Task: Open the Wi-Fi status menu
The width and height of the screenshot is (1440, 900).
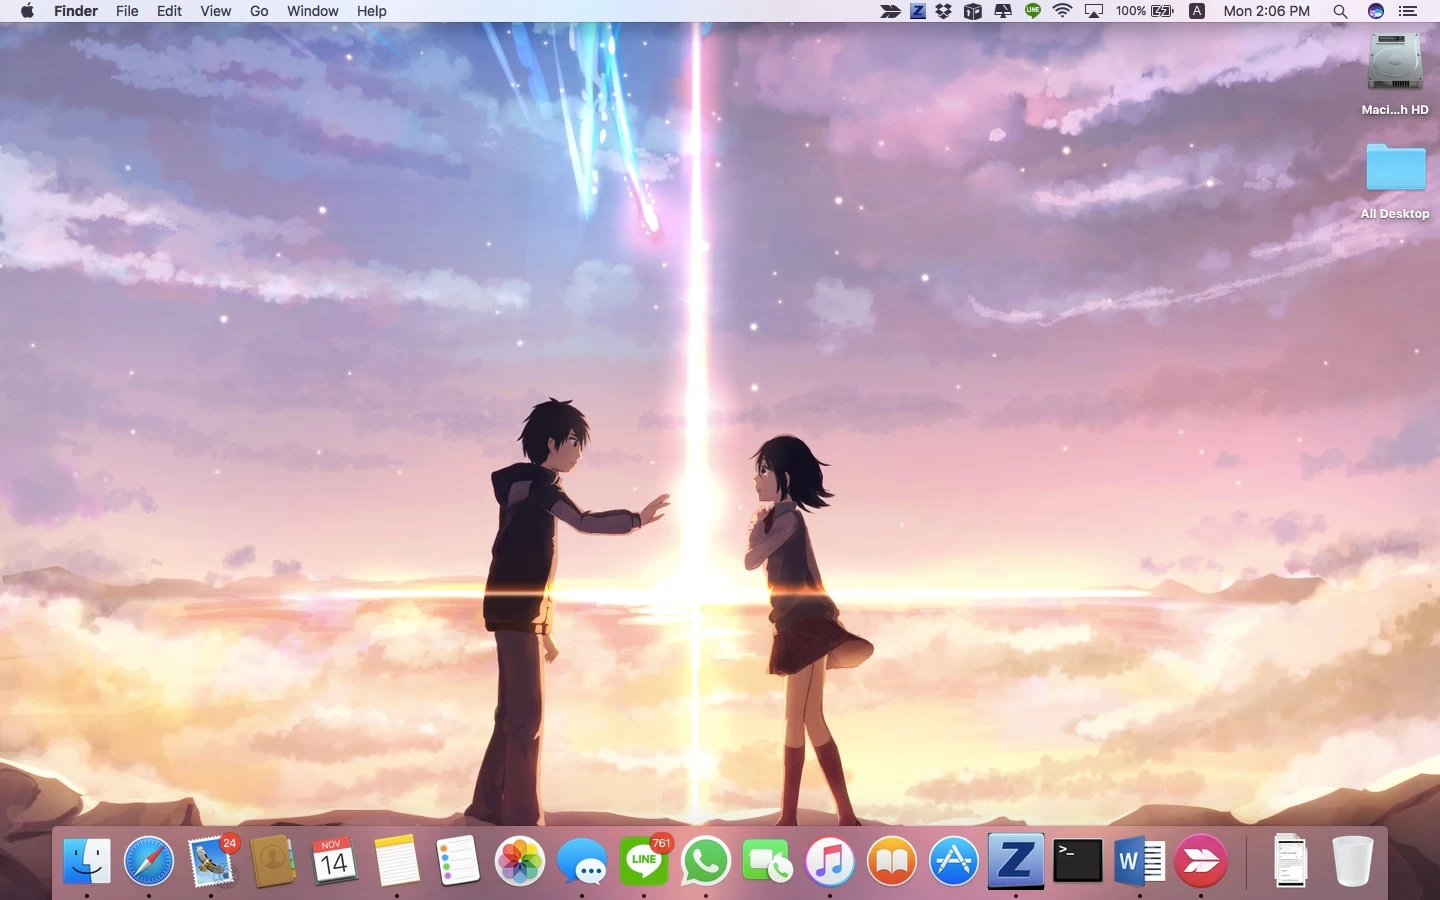Action: tap(1063, 11)
